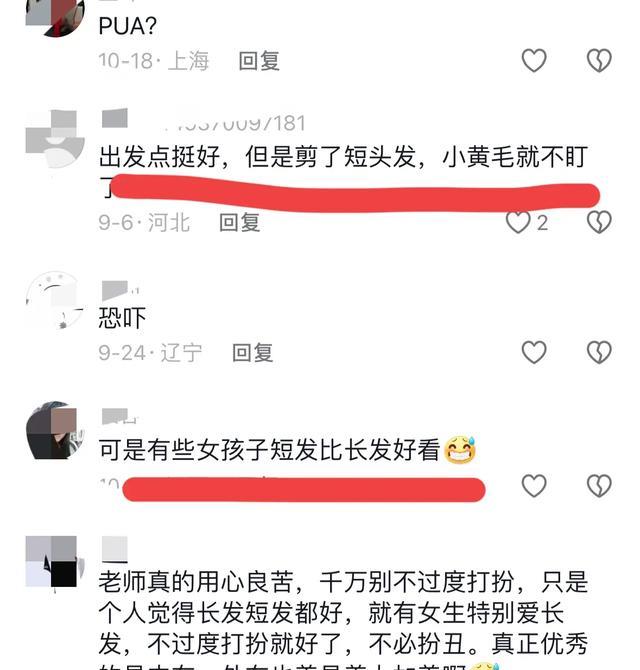Dislike the 短发比长发好看 comment

pyautogui.click(x=599, y=486)
